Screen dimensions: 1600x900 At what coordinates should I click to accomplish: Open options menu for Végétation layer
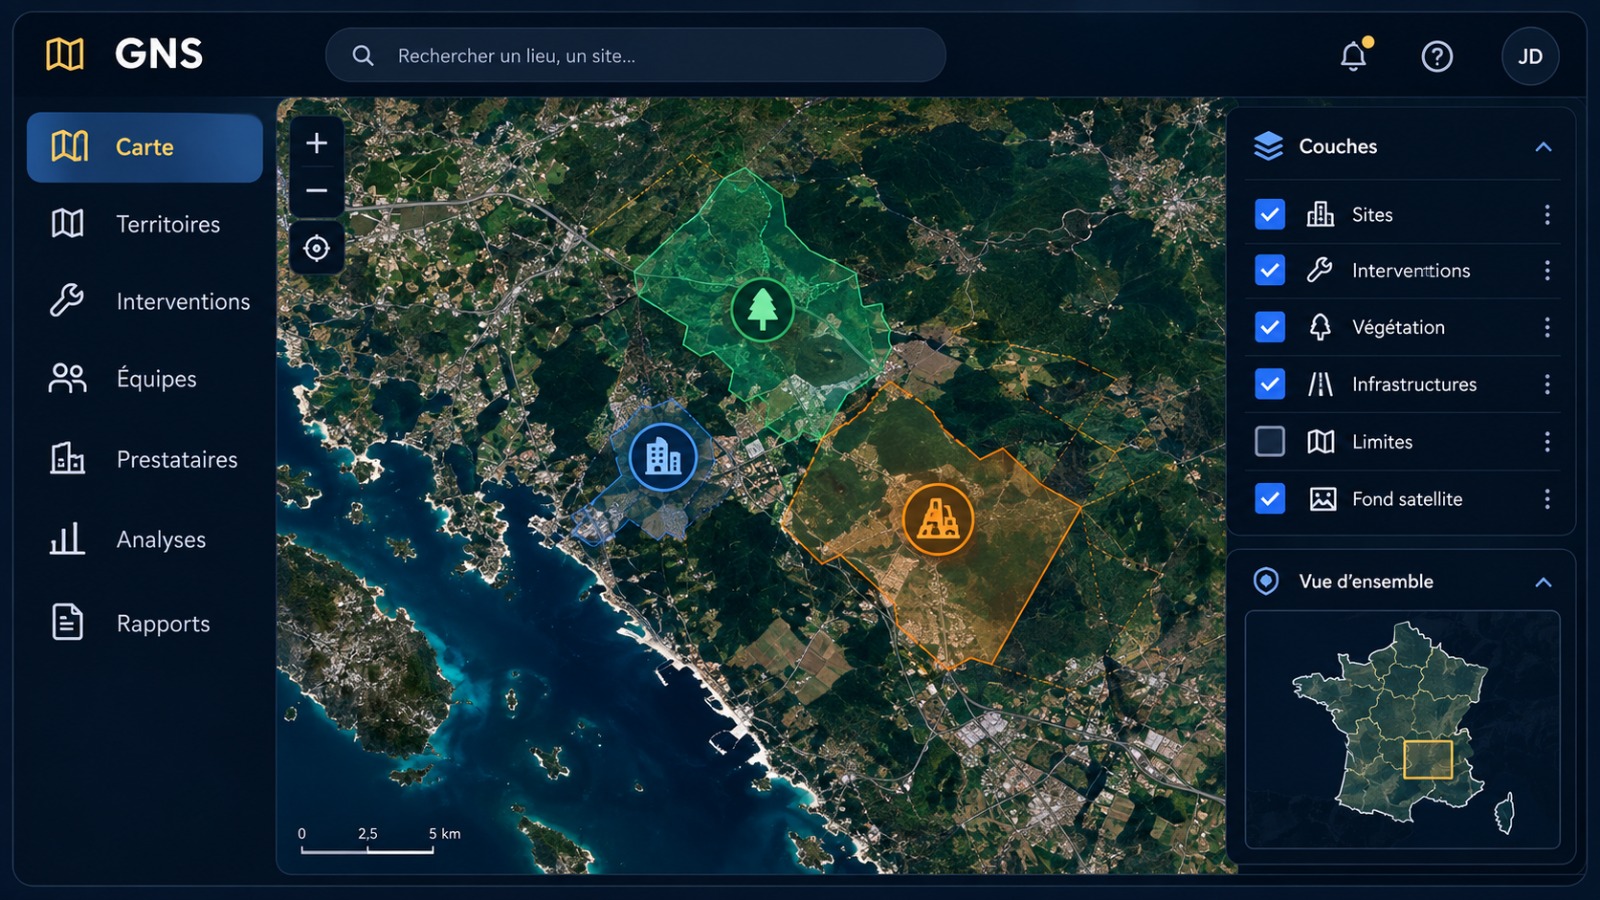coord(1547,327)
